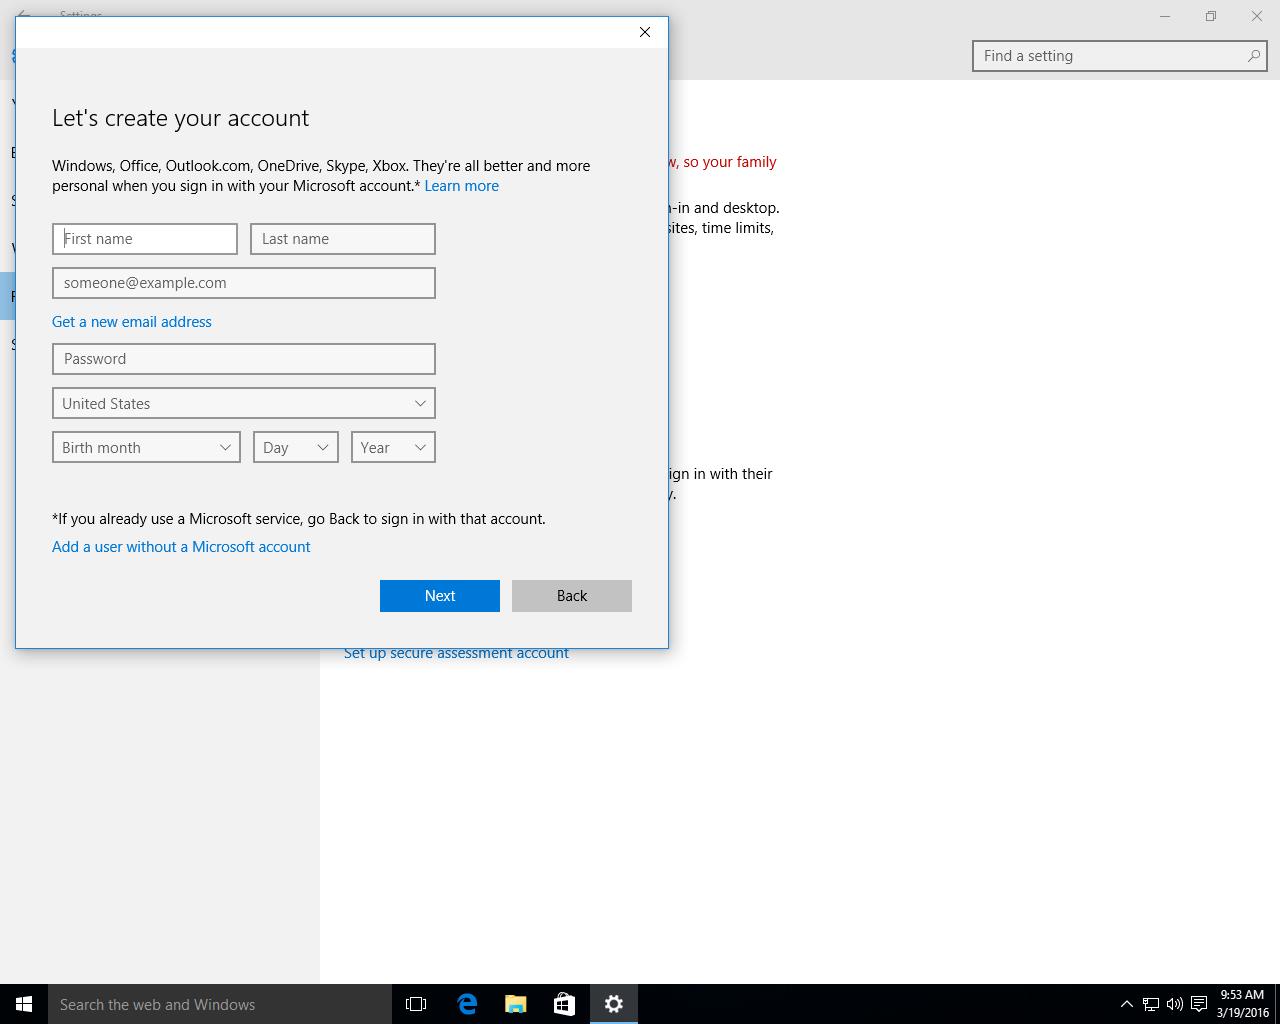Screen dimensions: 1280x1024
Task: Click Get a new email address
Action: click(132, 322)
